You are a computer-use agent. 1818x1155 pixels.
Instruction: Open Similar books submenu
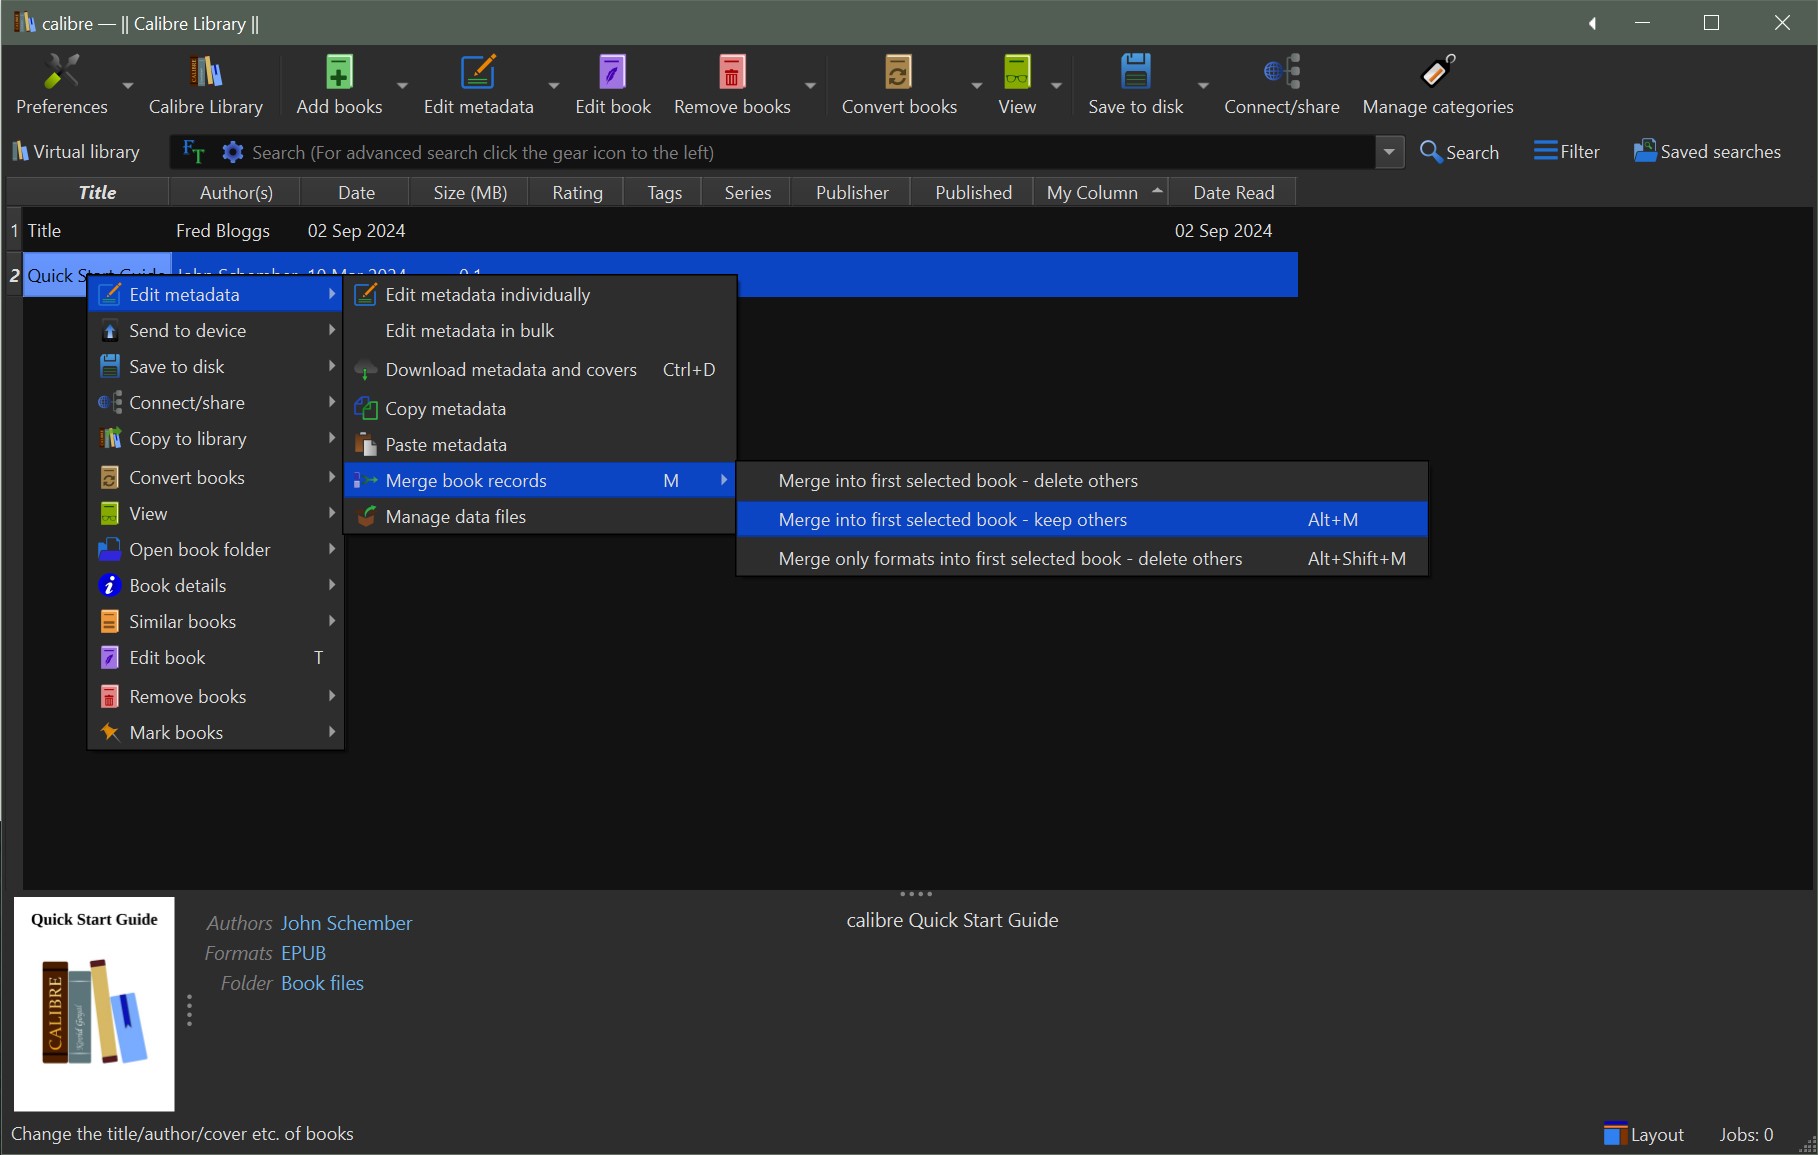[x=216, y=622]
